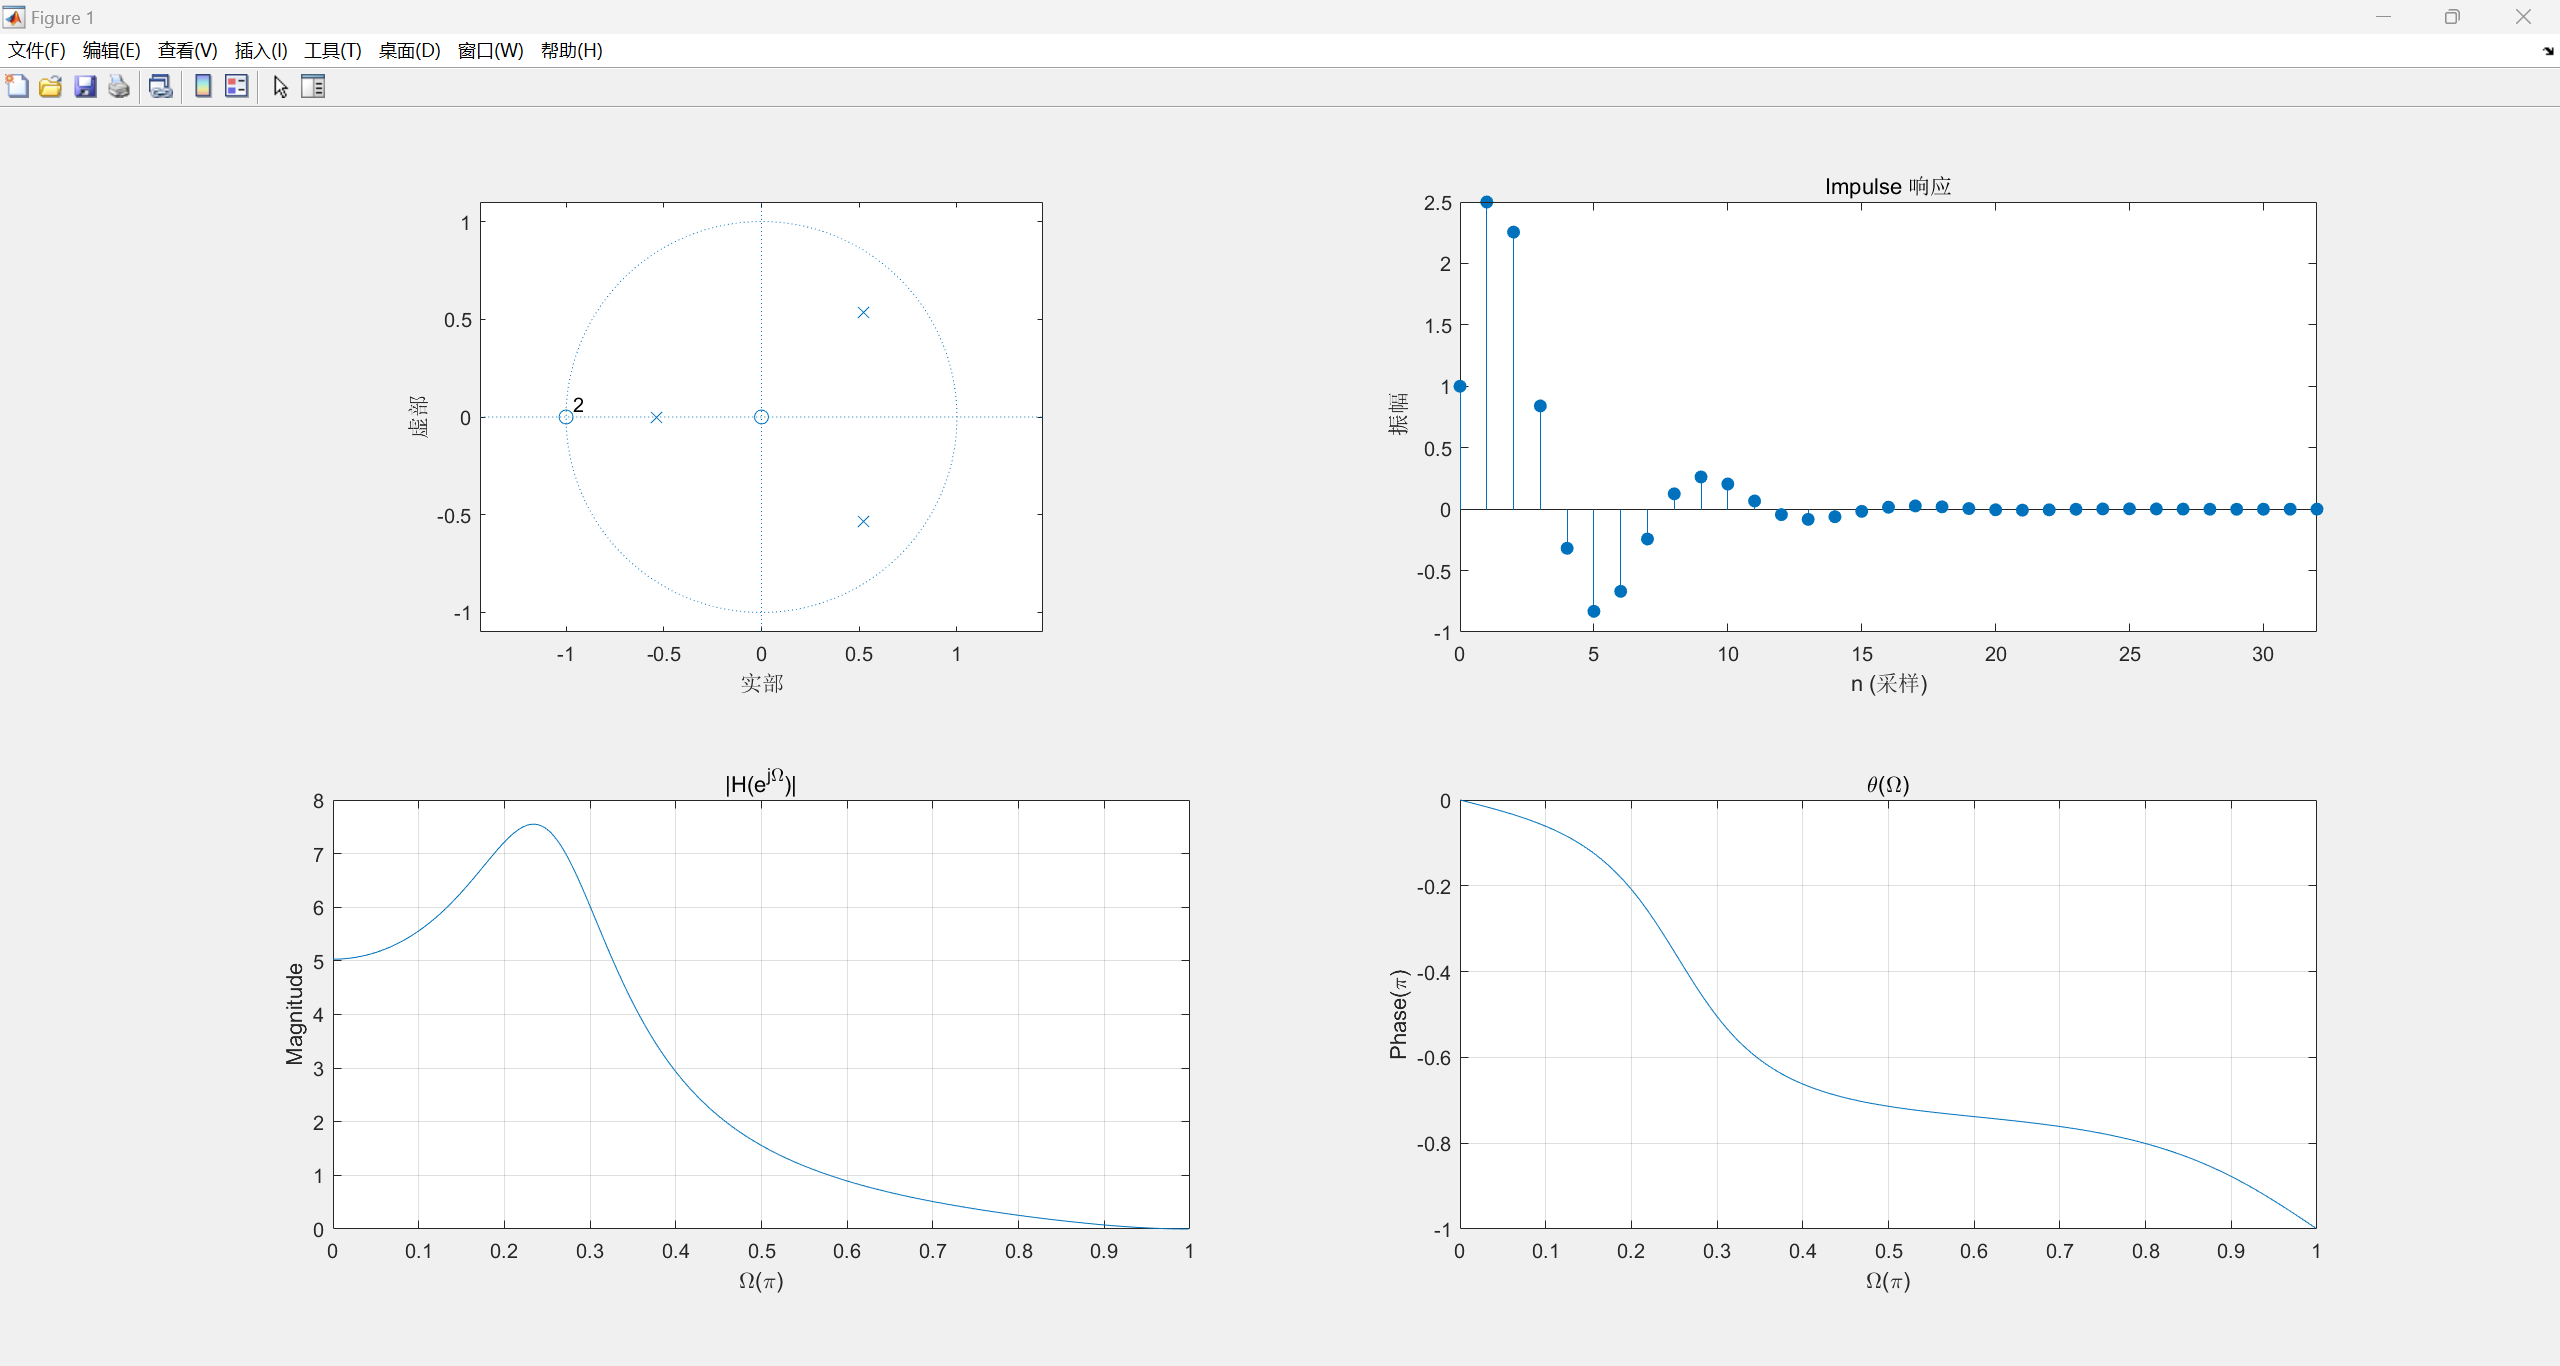Screen dimensions: 2560x1366
Task: Enable Edit Plot arrow cursor tool
Action: pyautogui.click(x=281, y=87)
